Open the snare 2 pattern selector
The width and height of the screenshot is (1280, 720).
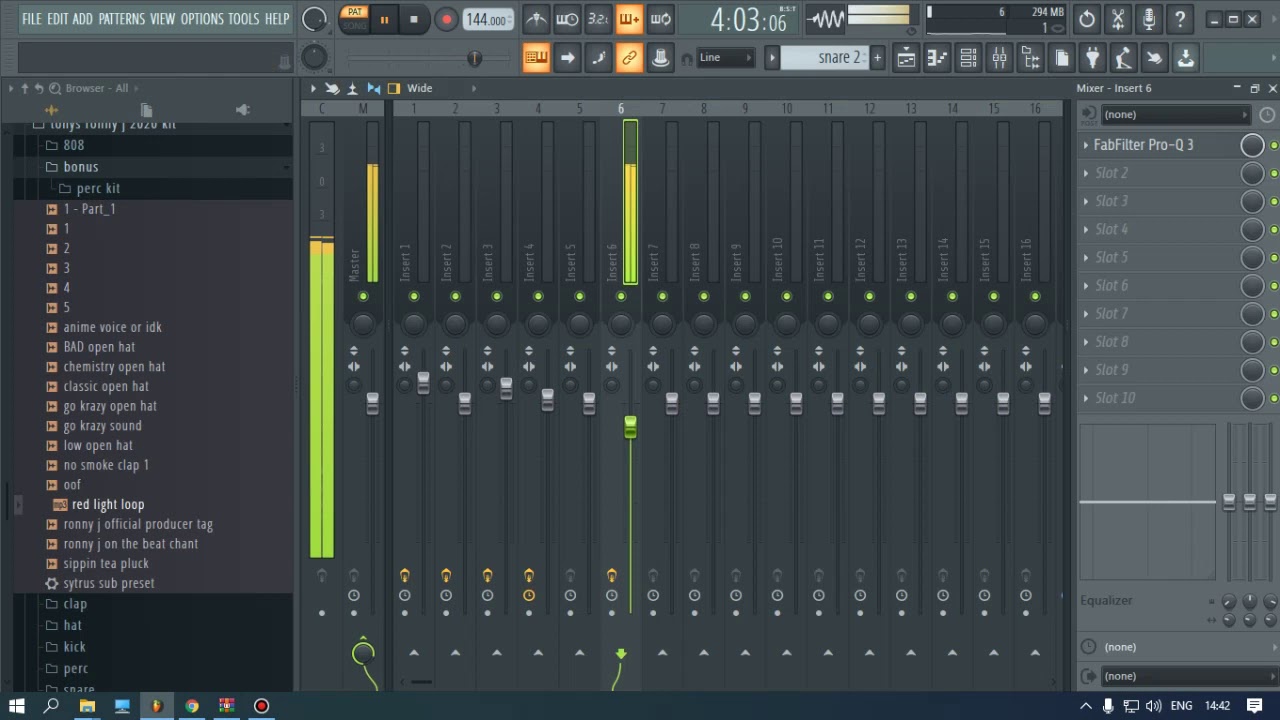tap(825, 58)
